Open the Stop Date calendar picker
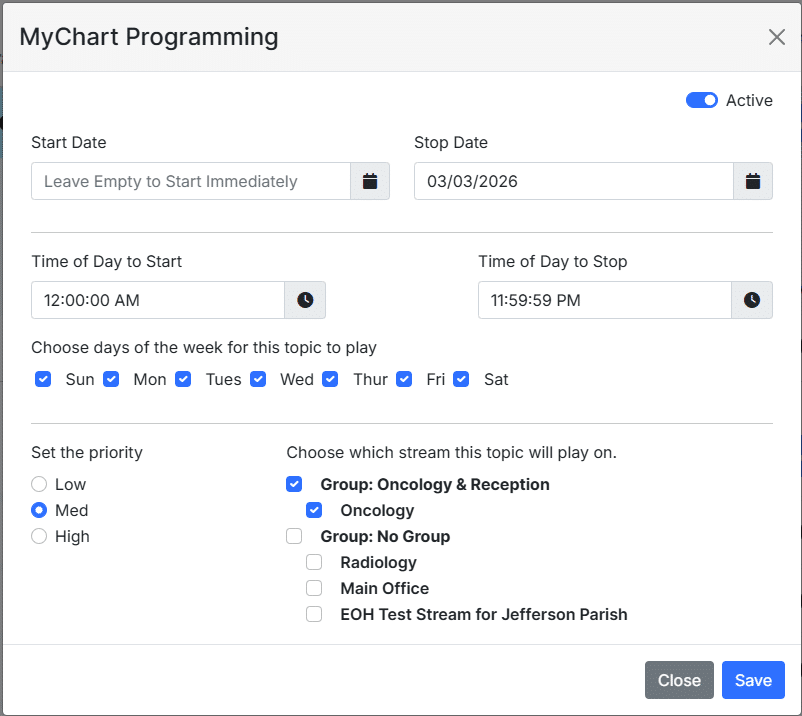Viewport: 802px width, 716px height. pos(753,181)
